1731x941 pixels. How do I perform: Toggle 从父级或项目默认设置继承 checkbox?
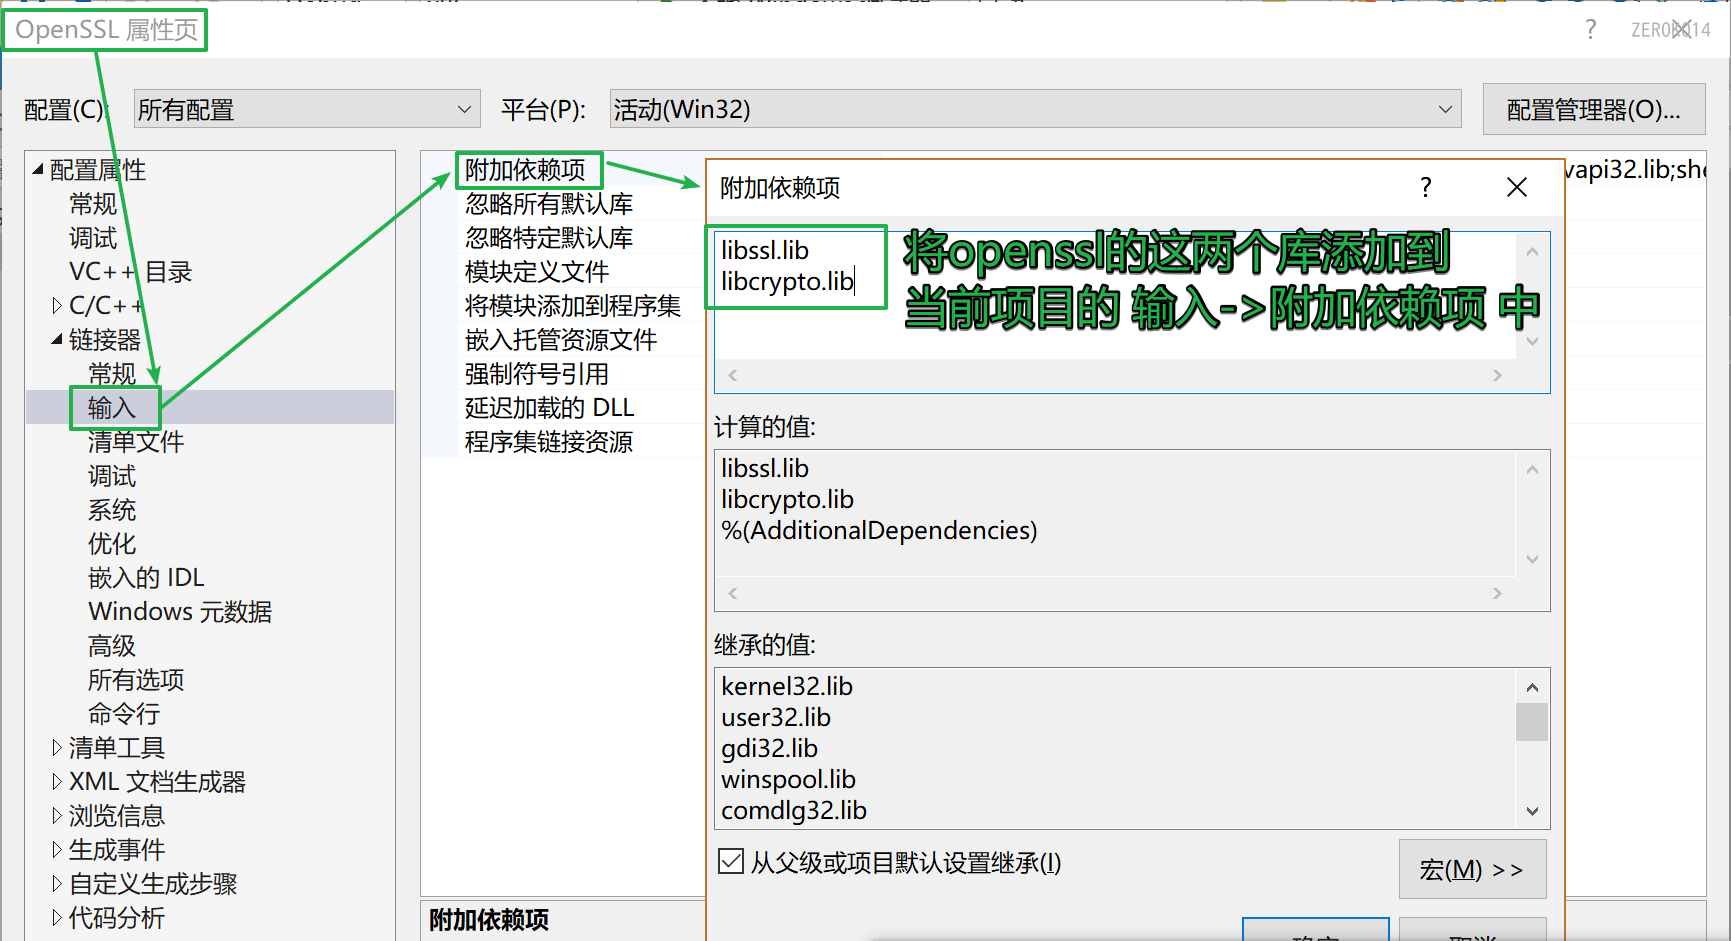(x=731, y=861)
